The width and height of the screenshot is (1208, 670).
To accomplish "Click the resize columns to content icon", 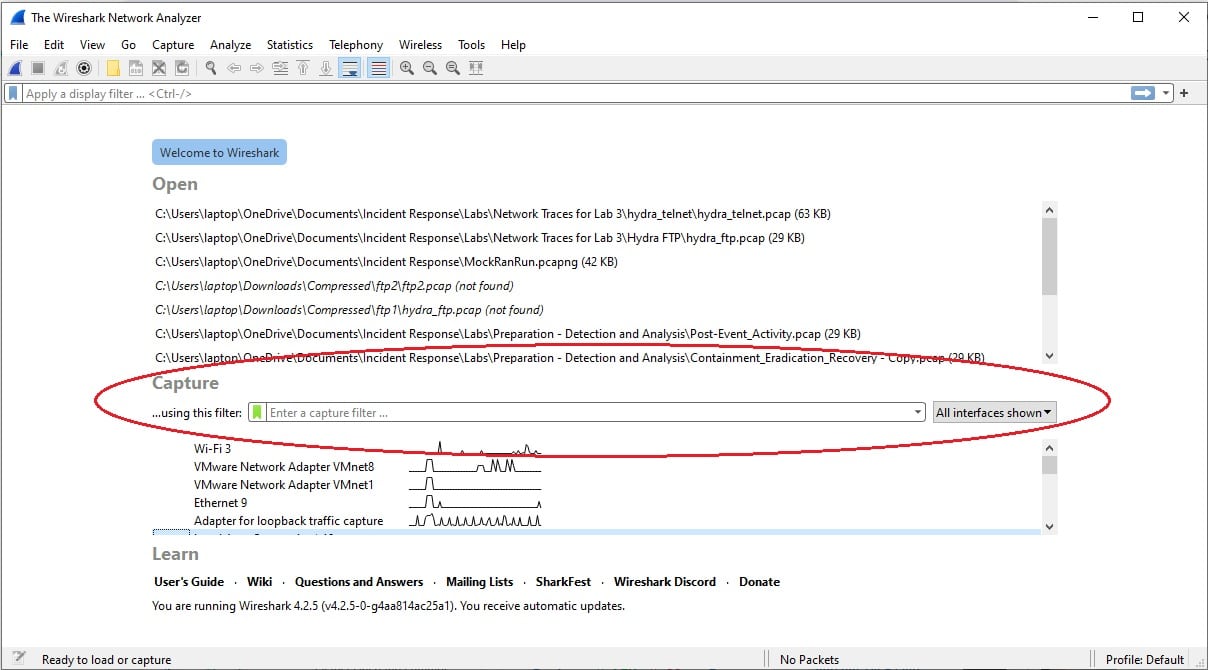I will (x=476, y=68).
